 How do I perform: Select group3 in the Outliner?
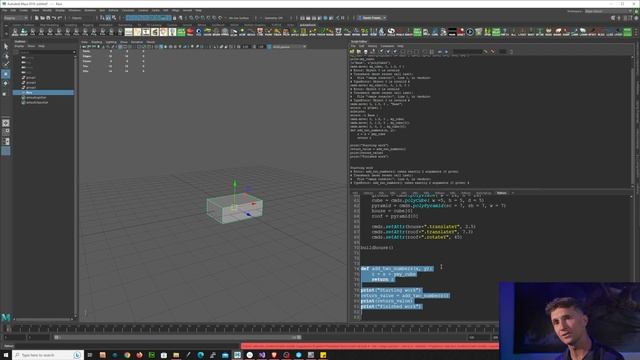(31, 87)
